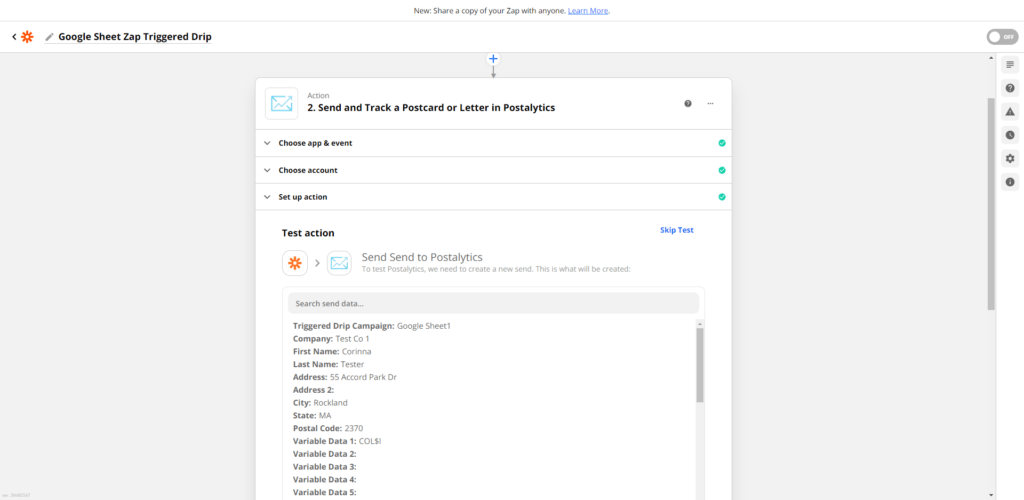Select the Company: Test Co 1 row
The image size is (1024, 500).
click(331, 339)
